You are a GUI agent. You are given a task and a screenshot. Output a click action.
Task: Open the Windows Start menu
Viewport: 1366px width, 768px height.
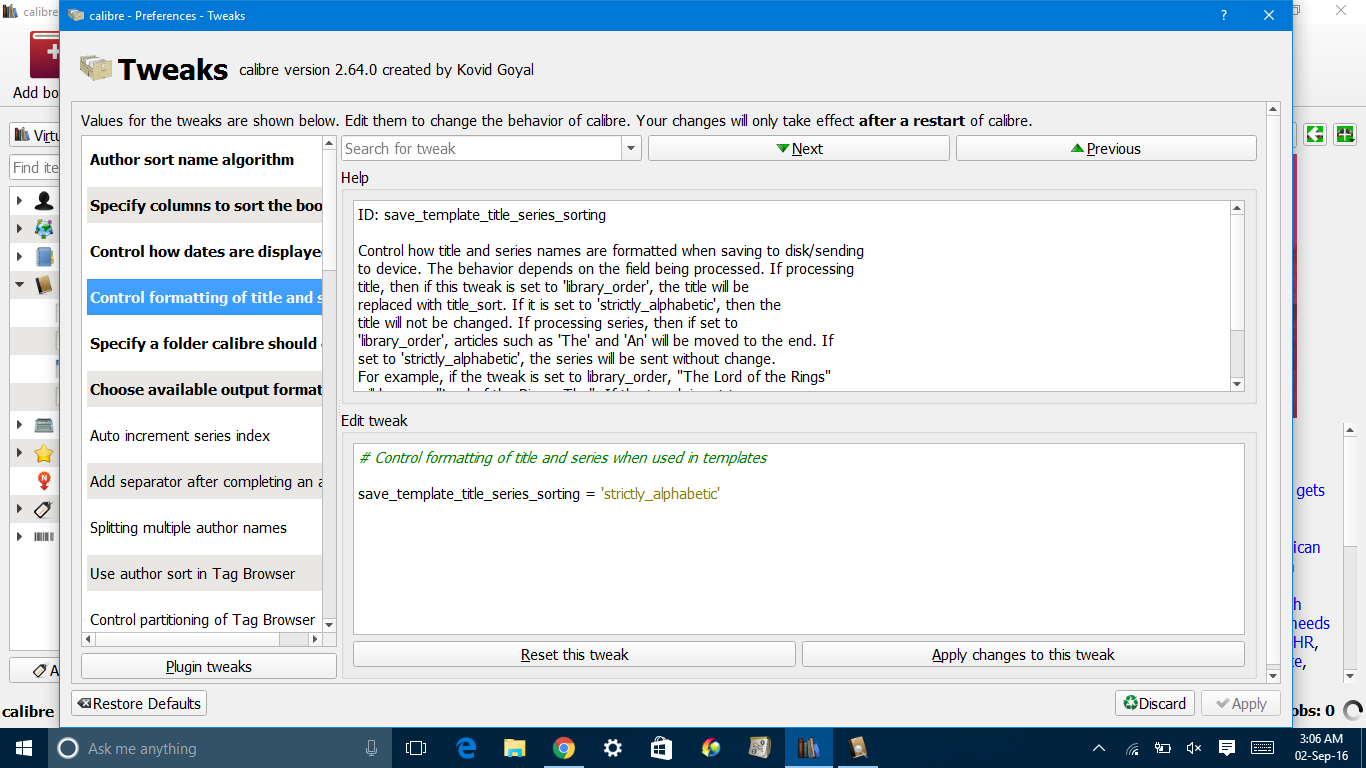24,748
